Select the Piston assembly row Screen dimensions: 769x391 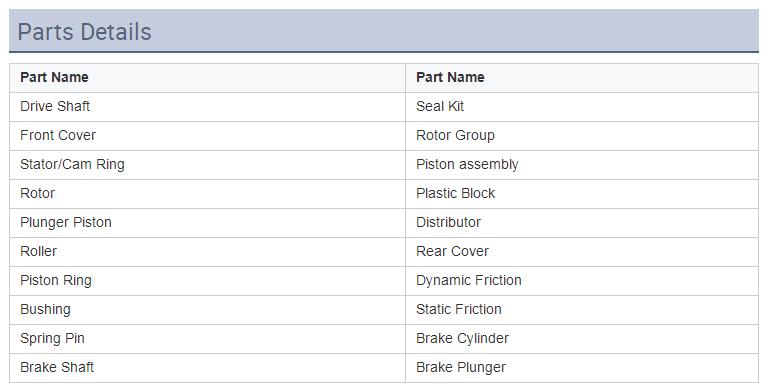point(582,164)
